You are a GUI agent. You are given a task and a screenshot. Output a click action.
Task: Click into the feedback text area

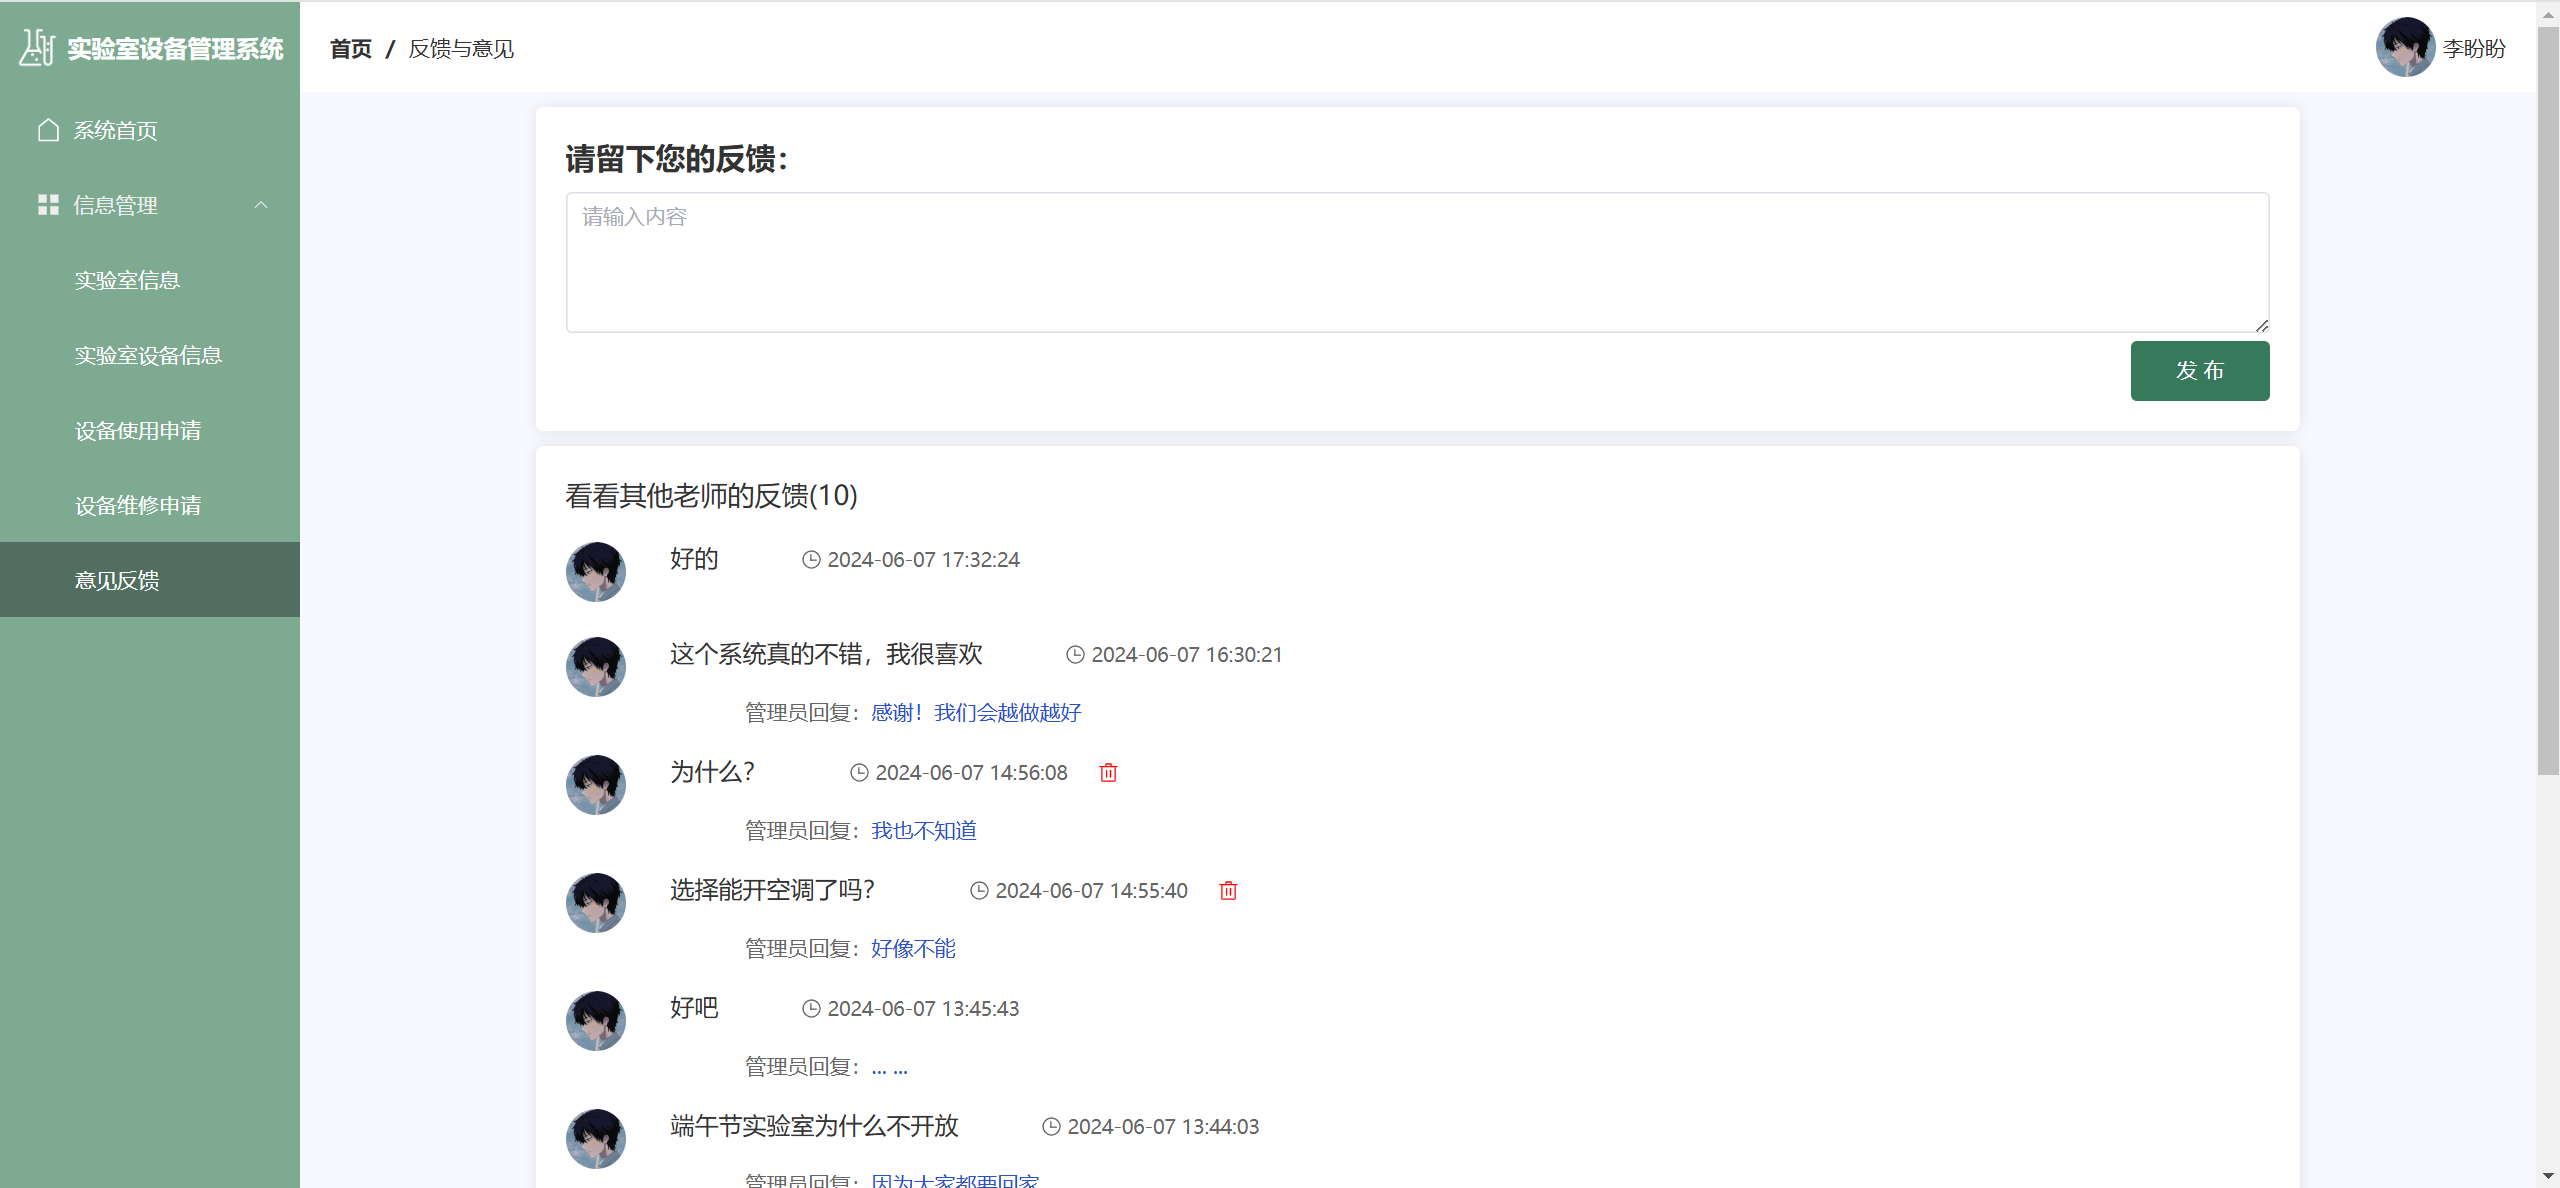point(1417,262)
